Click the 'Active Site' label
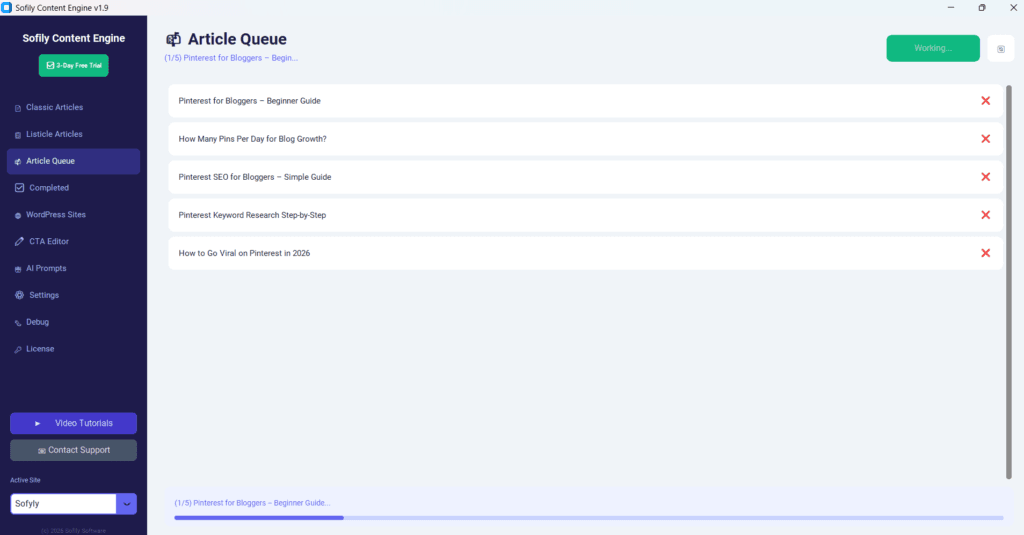 tap(25, 480)
